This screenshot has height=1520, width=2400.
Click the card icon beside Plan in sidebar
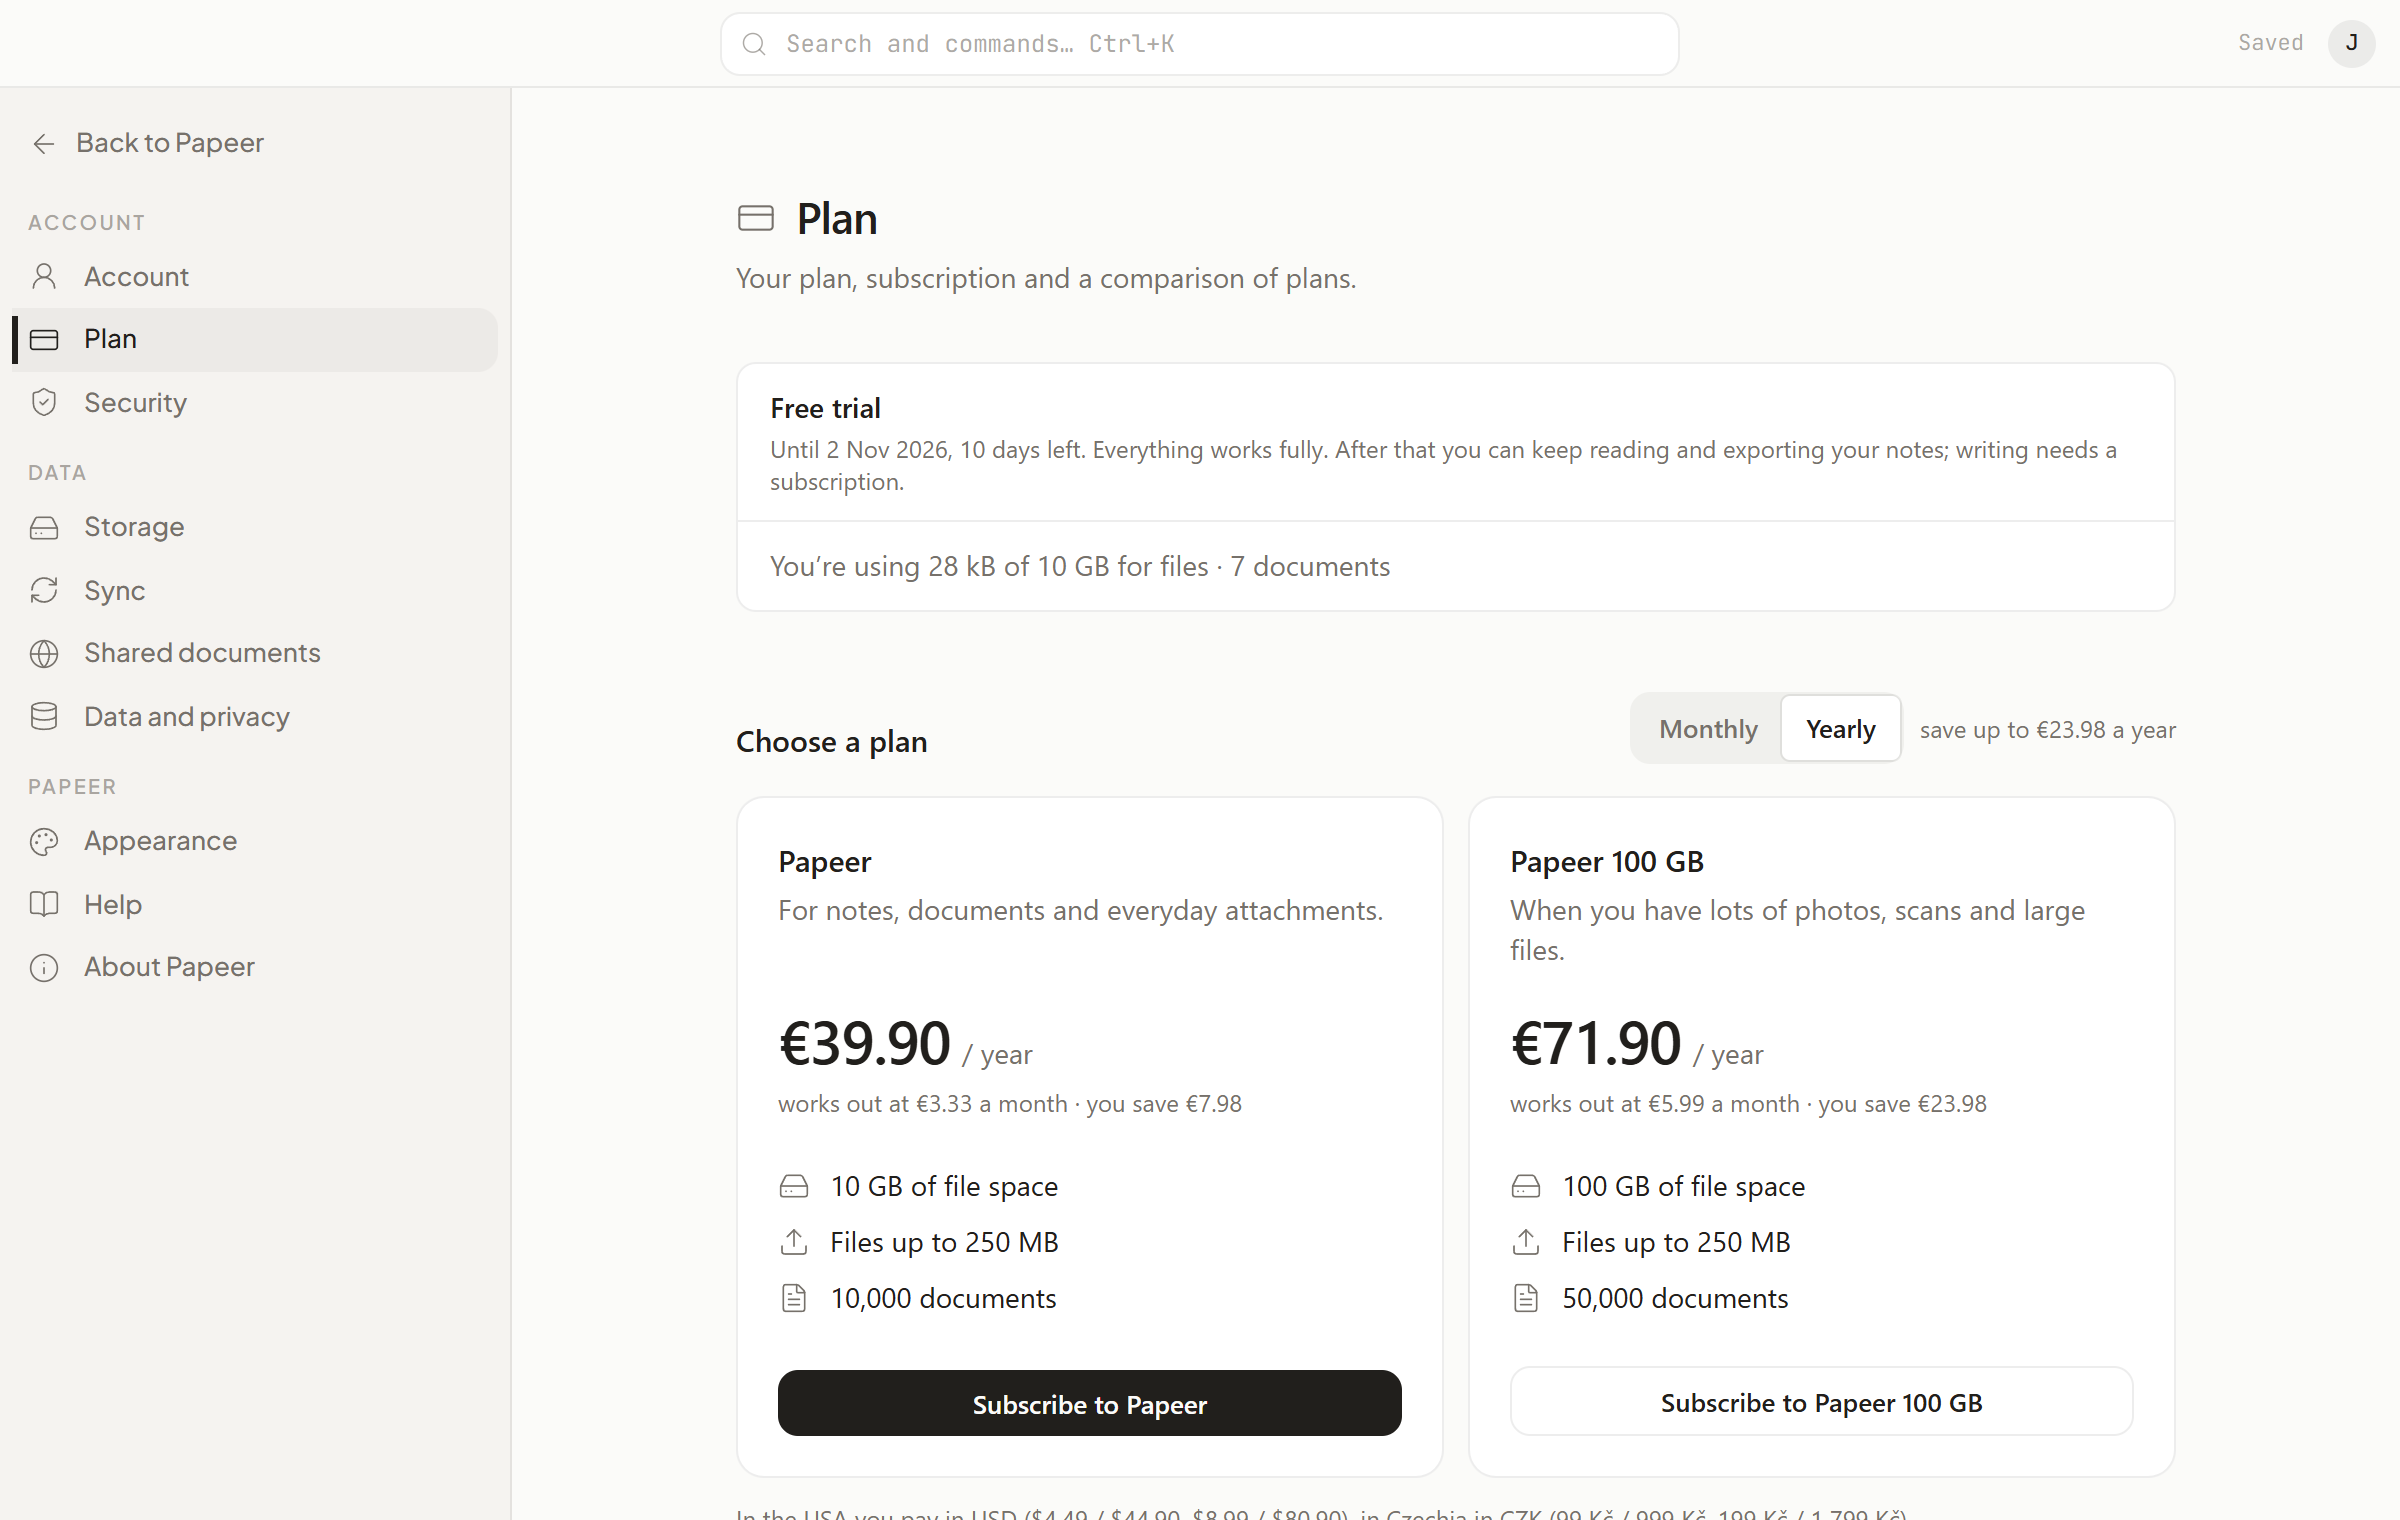point(44,340)
